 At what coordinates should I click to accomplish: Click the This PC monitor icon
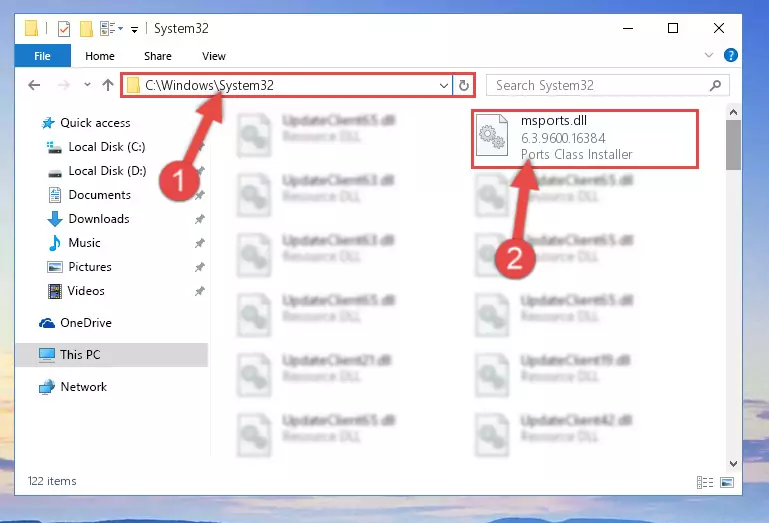(47, 355)
